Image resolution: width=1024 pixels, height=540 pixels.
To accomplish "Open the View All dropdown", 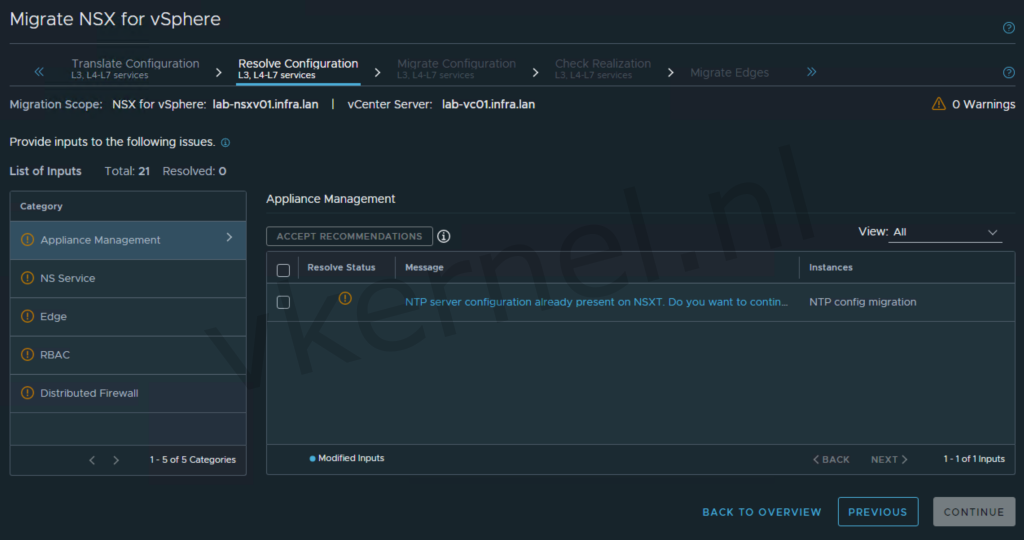I will [945, 232].
